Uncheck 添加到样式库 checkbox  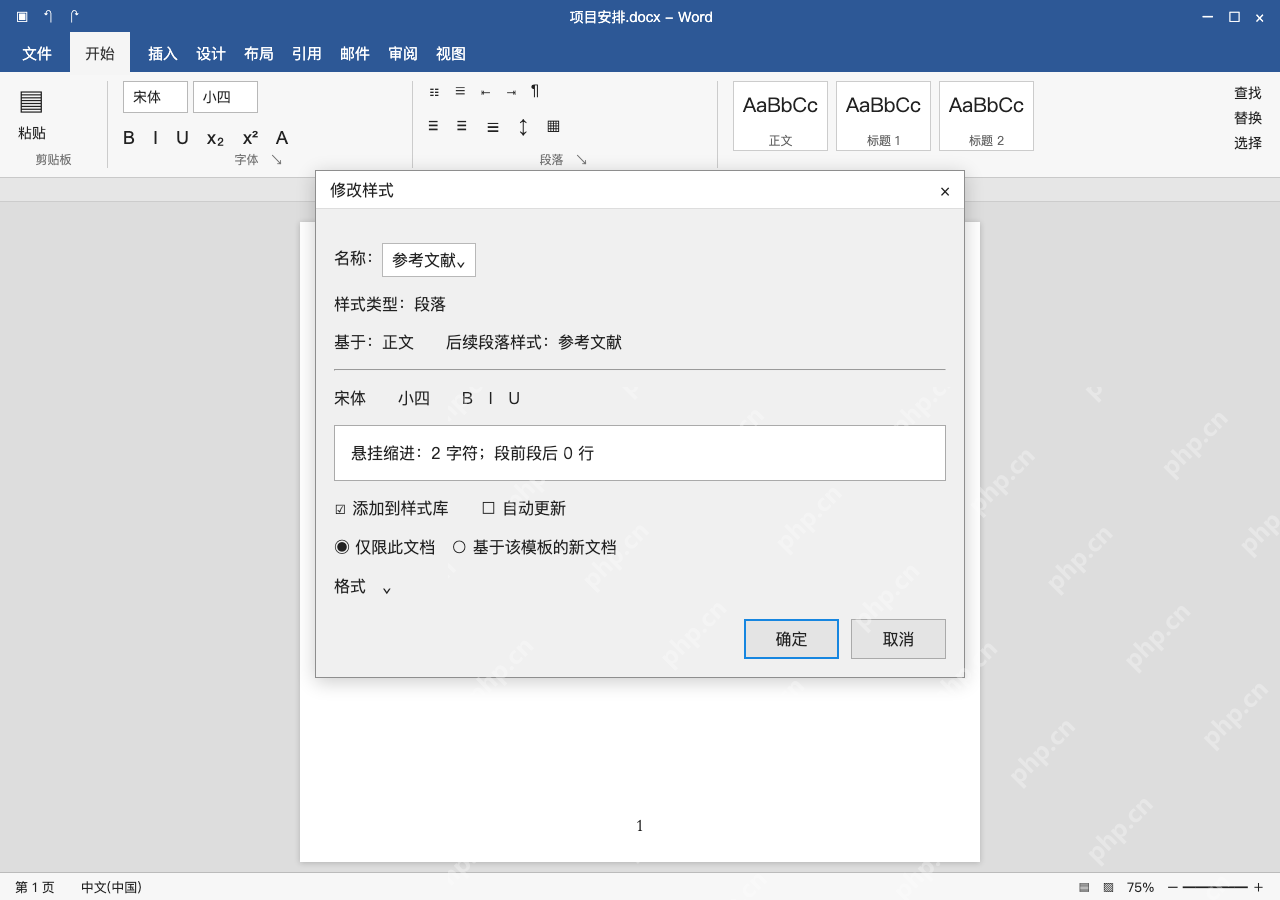coord(340,509)
